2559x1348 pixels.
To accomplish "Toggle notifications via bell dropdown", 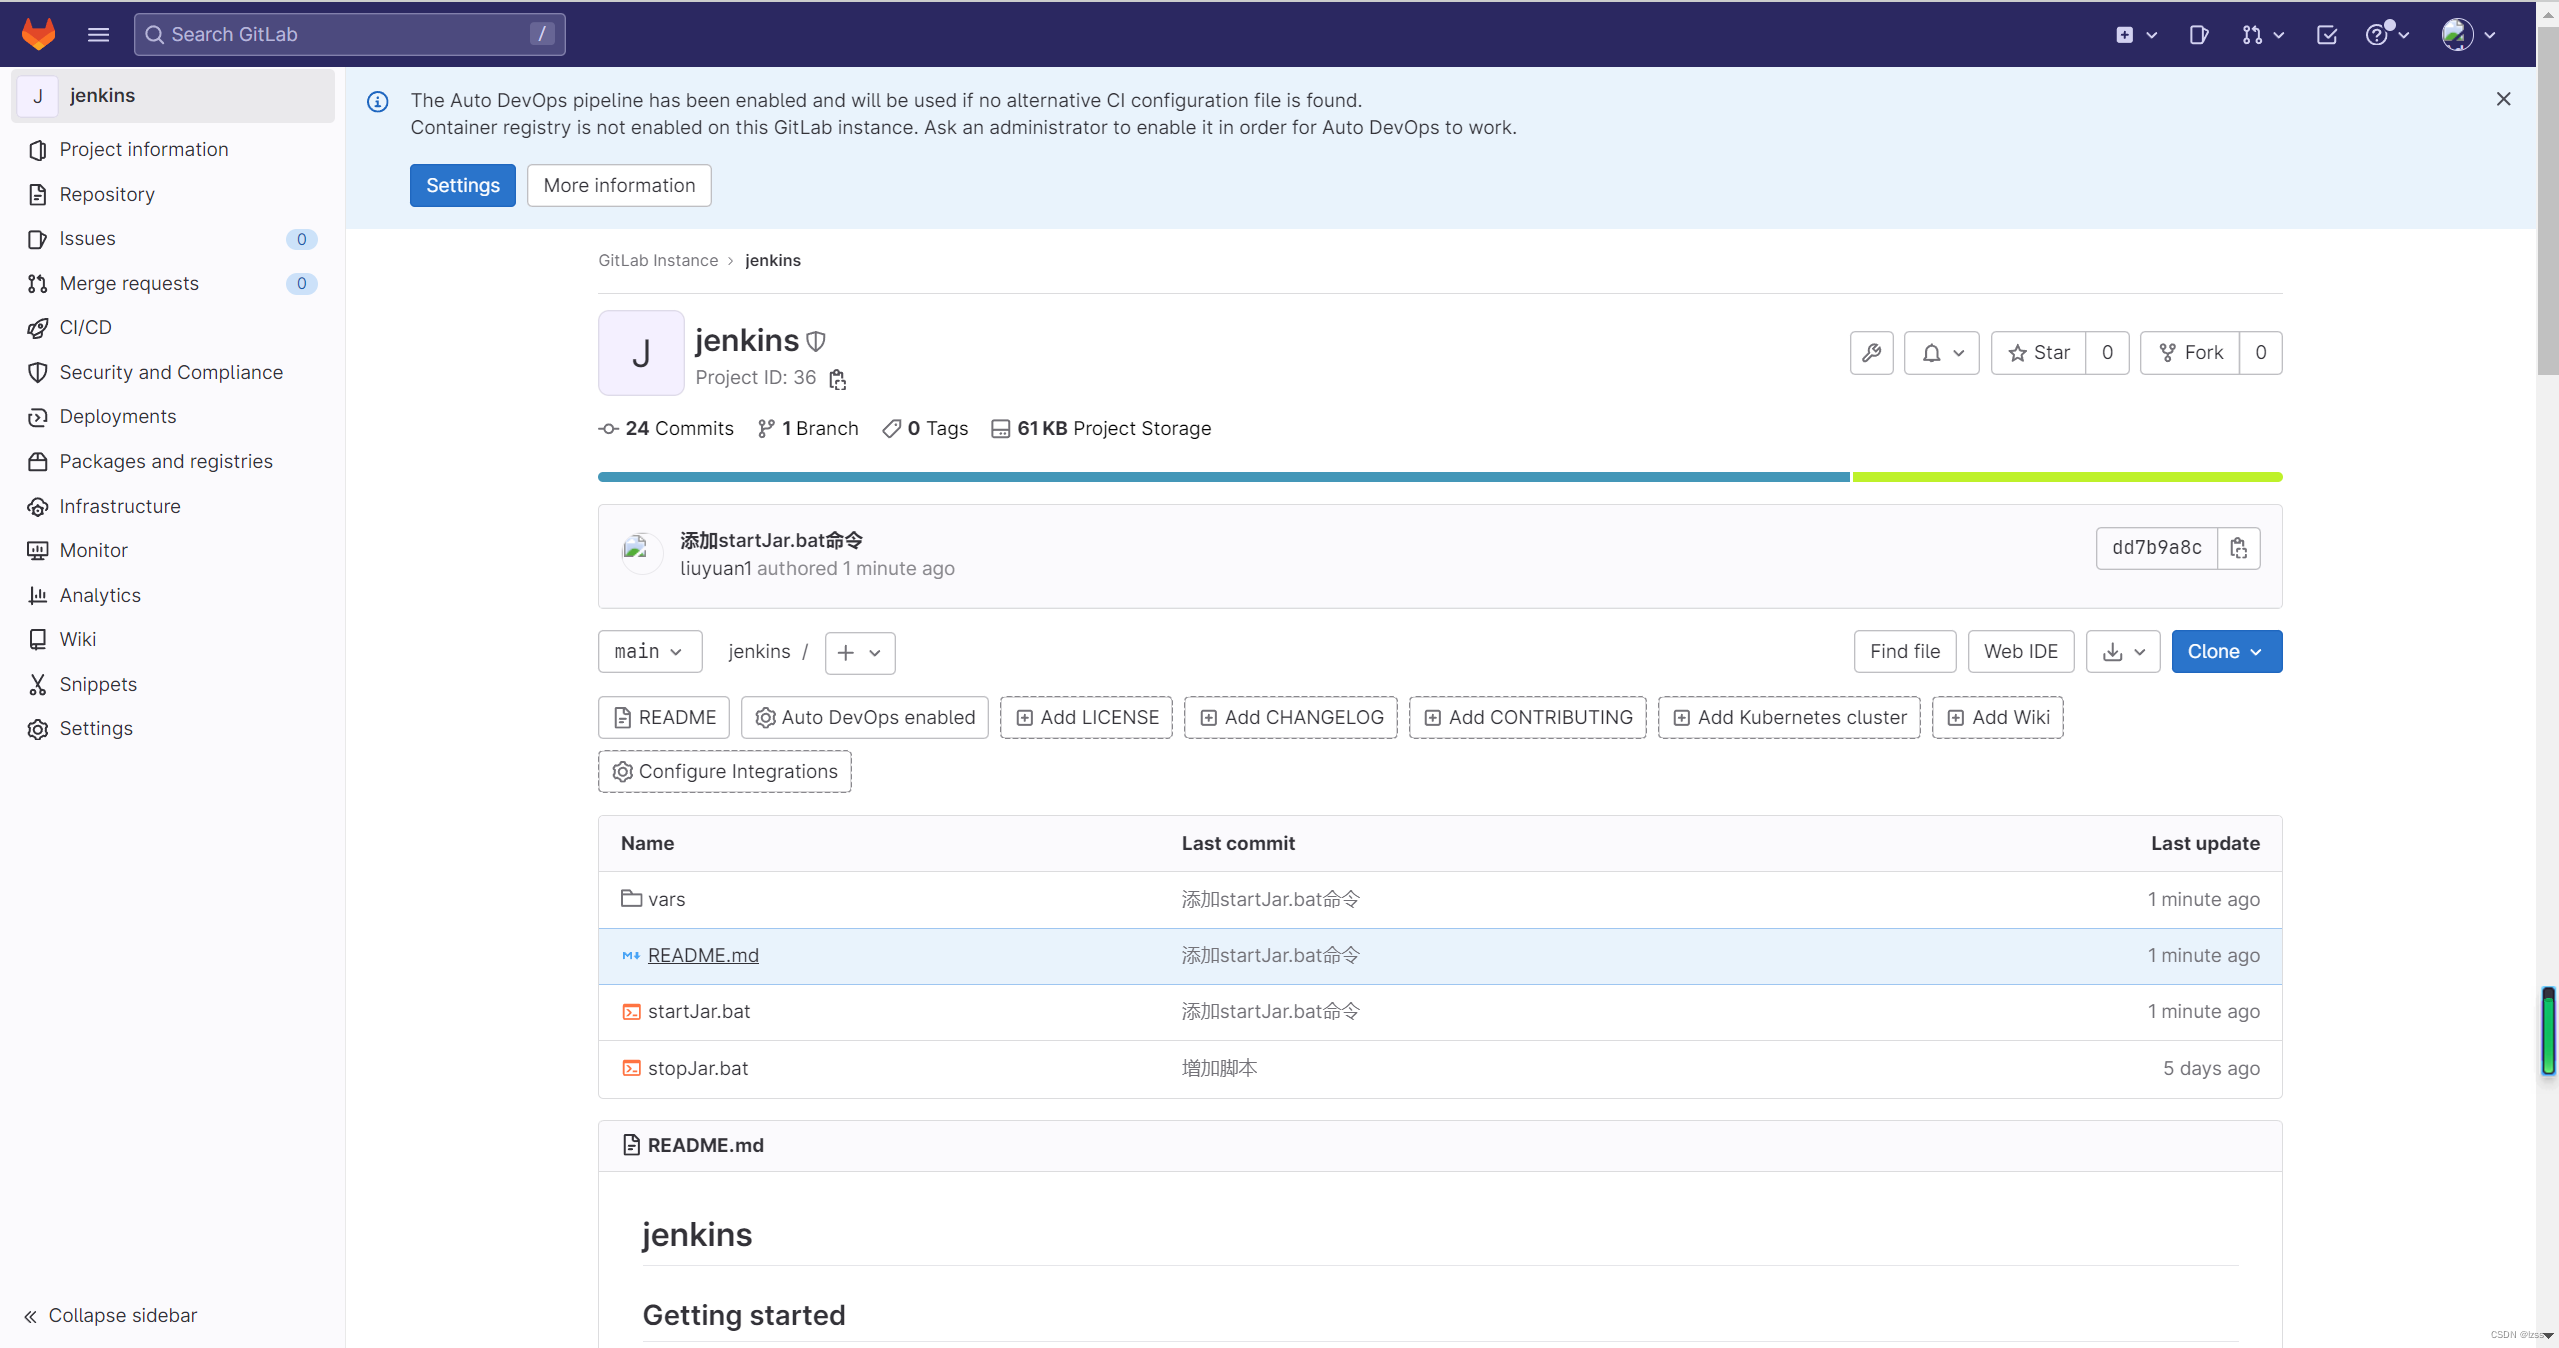I will coord(1941,352).
